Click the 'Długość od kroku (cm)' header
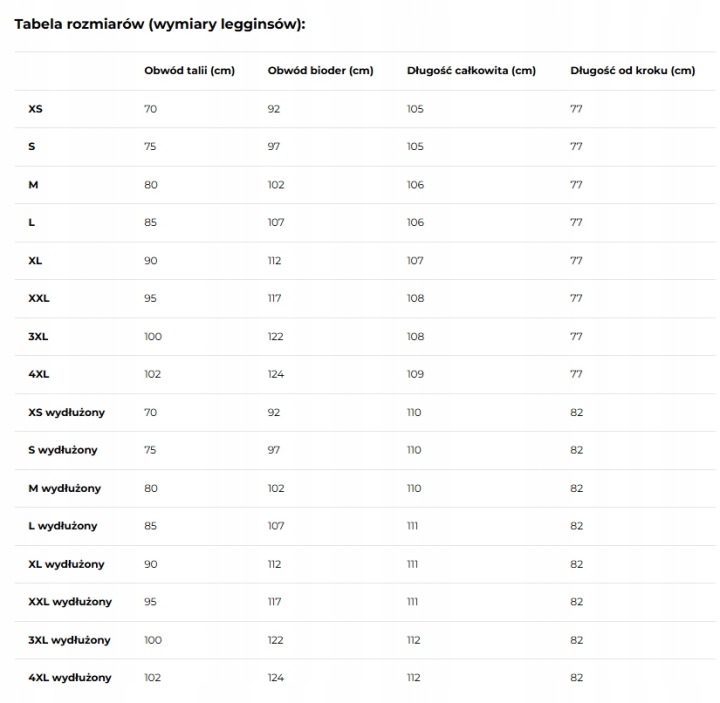The width and height of the screenshot is (720, 703). point(632,71)
